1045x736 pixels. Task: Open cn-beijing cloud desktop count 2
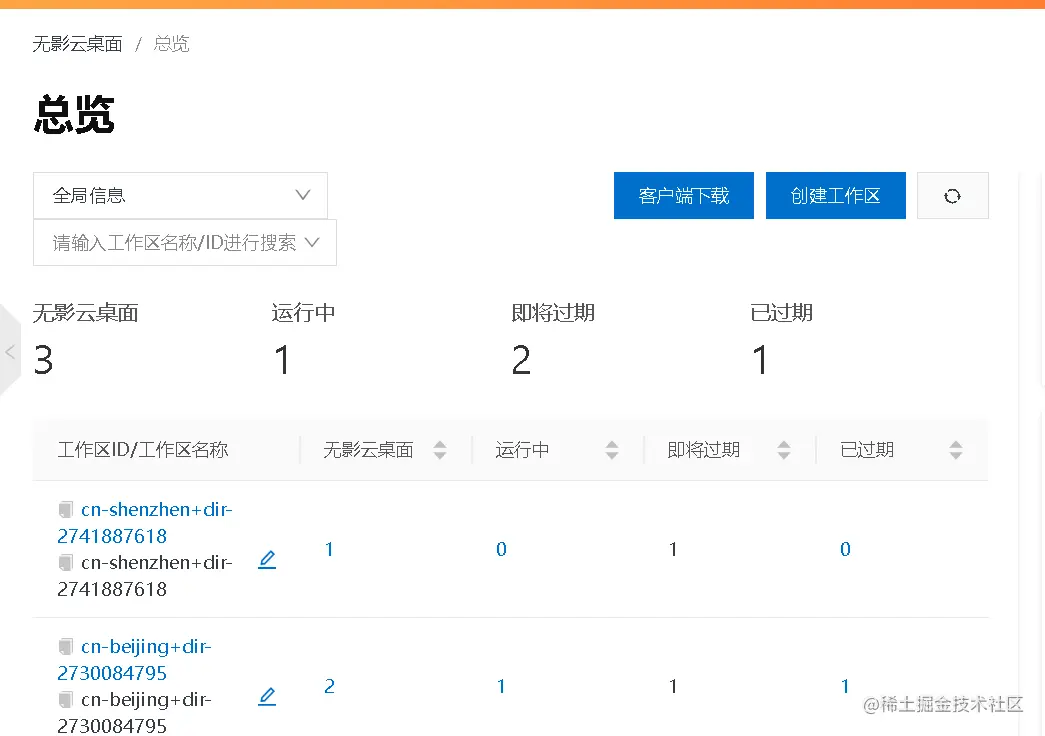click(x=329, y=686)
